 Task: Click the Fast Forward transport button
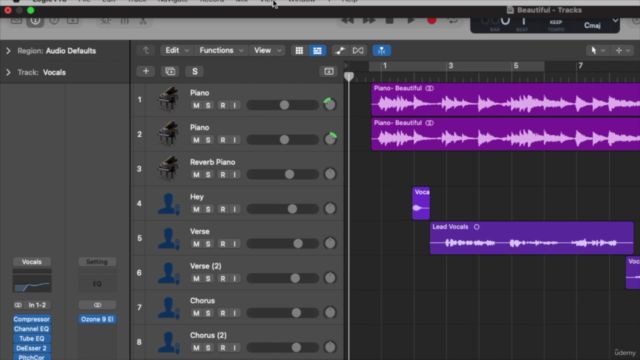click(369, 20)
